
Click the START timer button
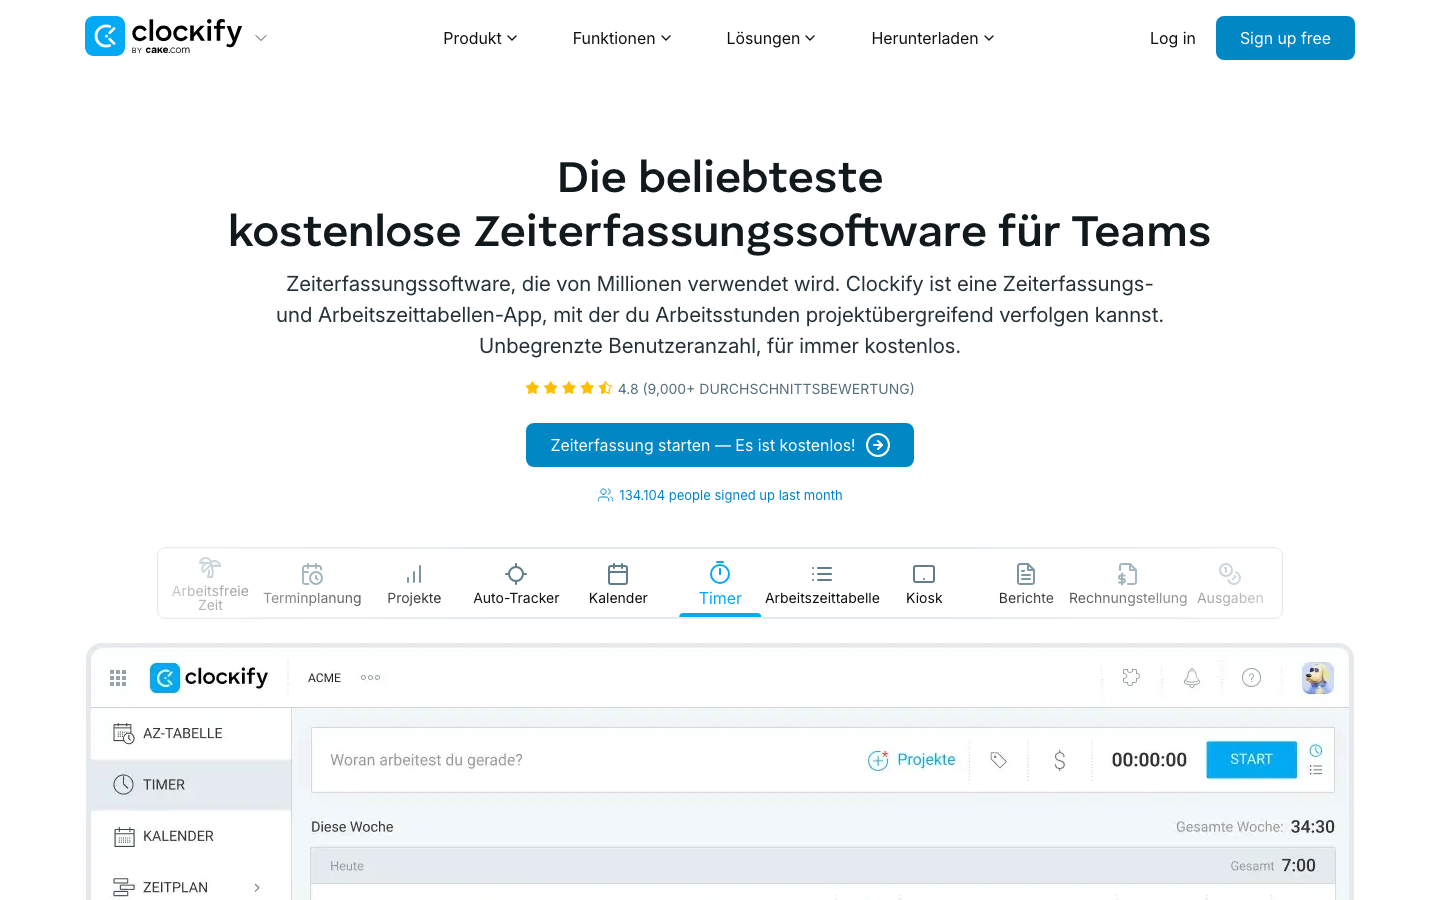(1251, 760)
